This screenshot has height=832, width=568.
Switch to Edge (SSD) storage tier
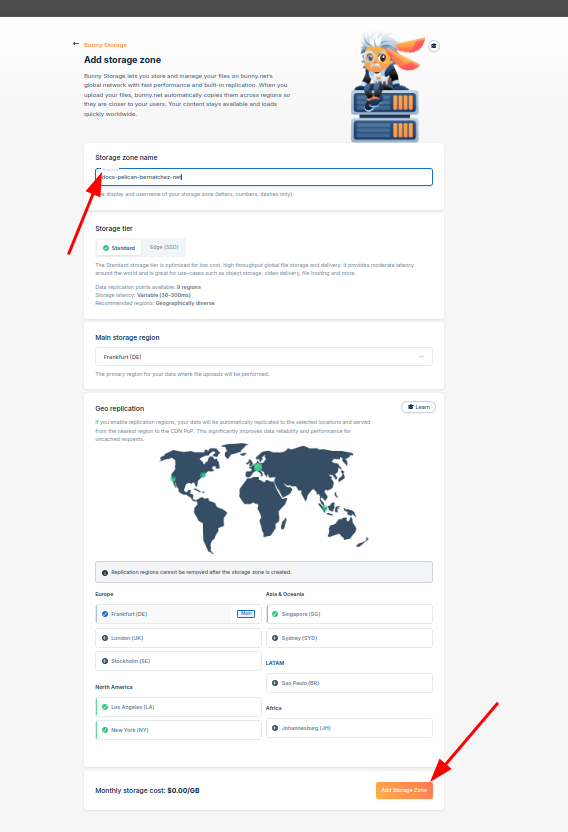click(164, 247)
